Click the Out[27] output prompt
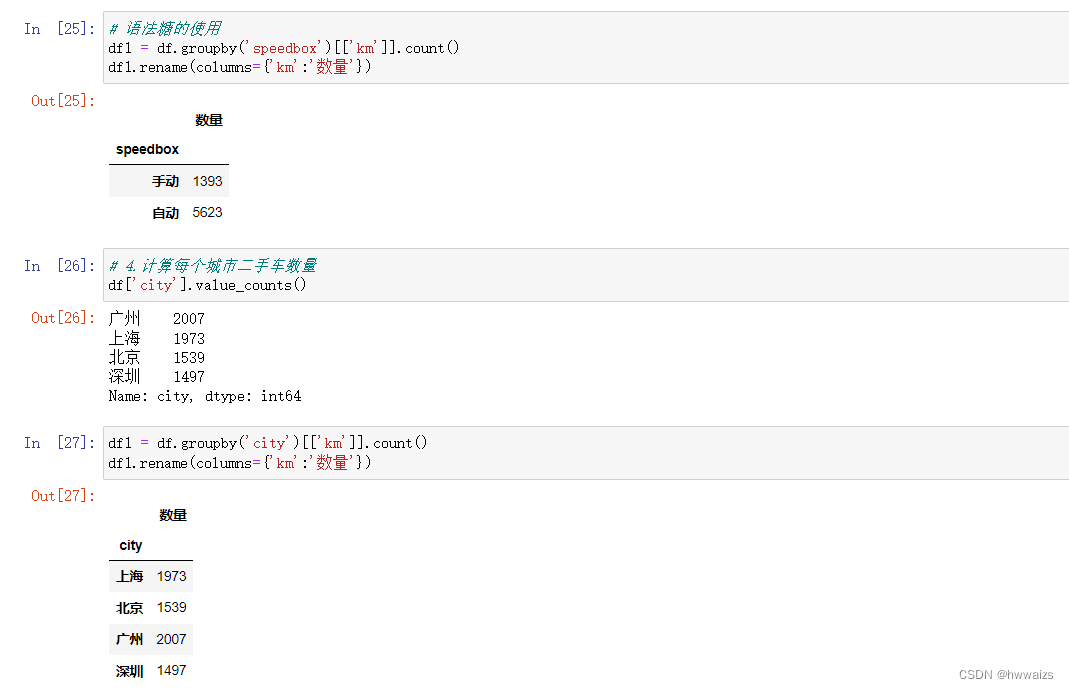 point(63,496)
